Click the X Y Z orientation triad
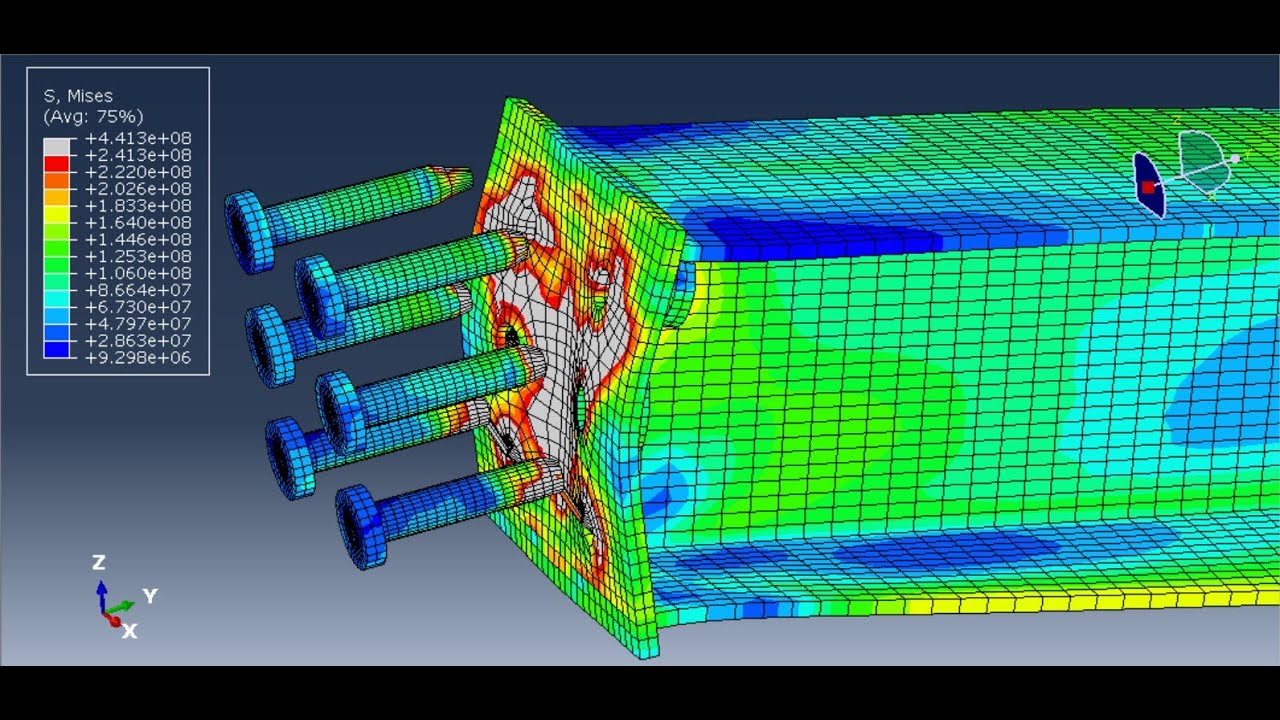The height and width of the screenshot is (720, 1280). pyautogui.click(x=124, y=596)
